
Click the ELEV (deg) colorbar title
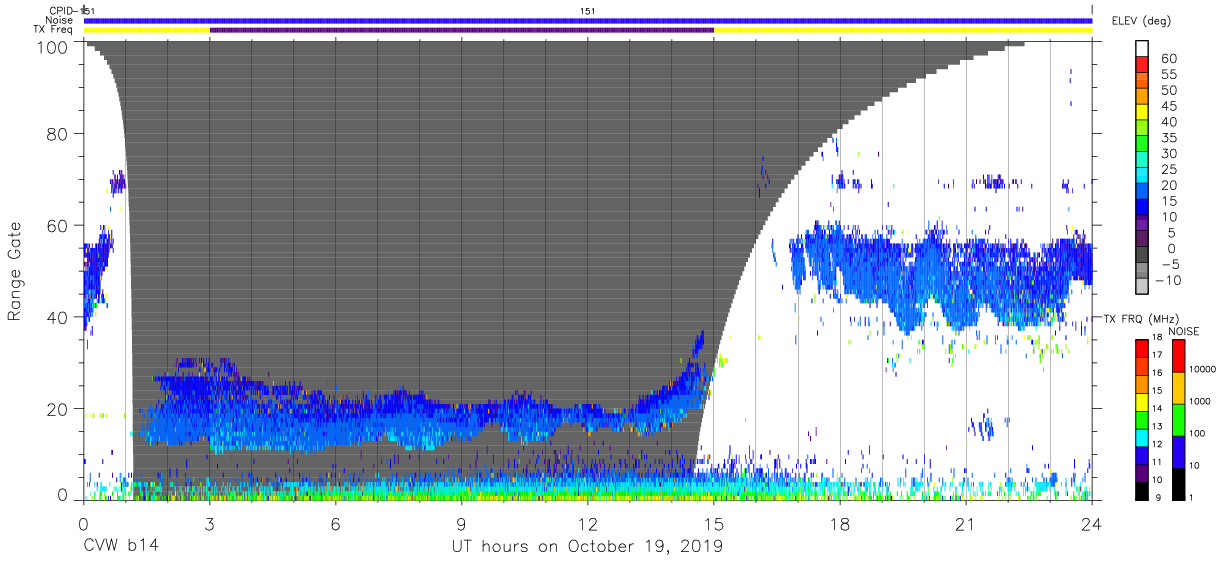[x=1141, y=20]
